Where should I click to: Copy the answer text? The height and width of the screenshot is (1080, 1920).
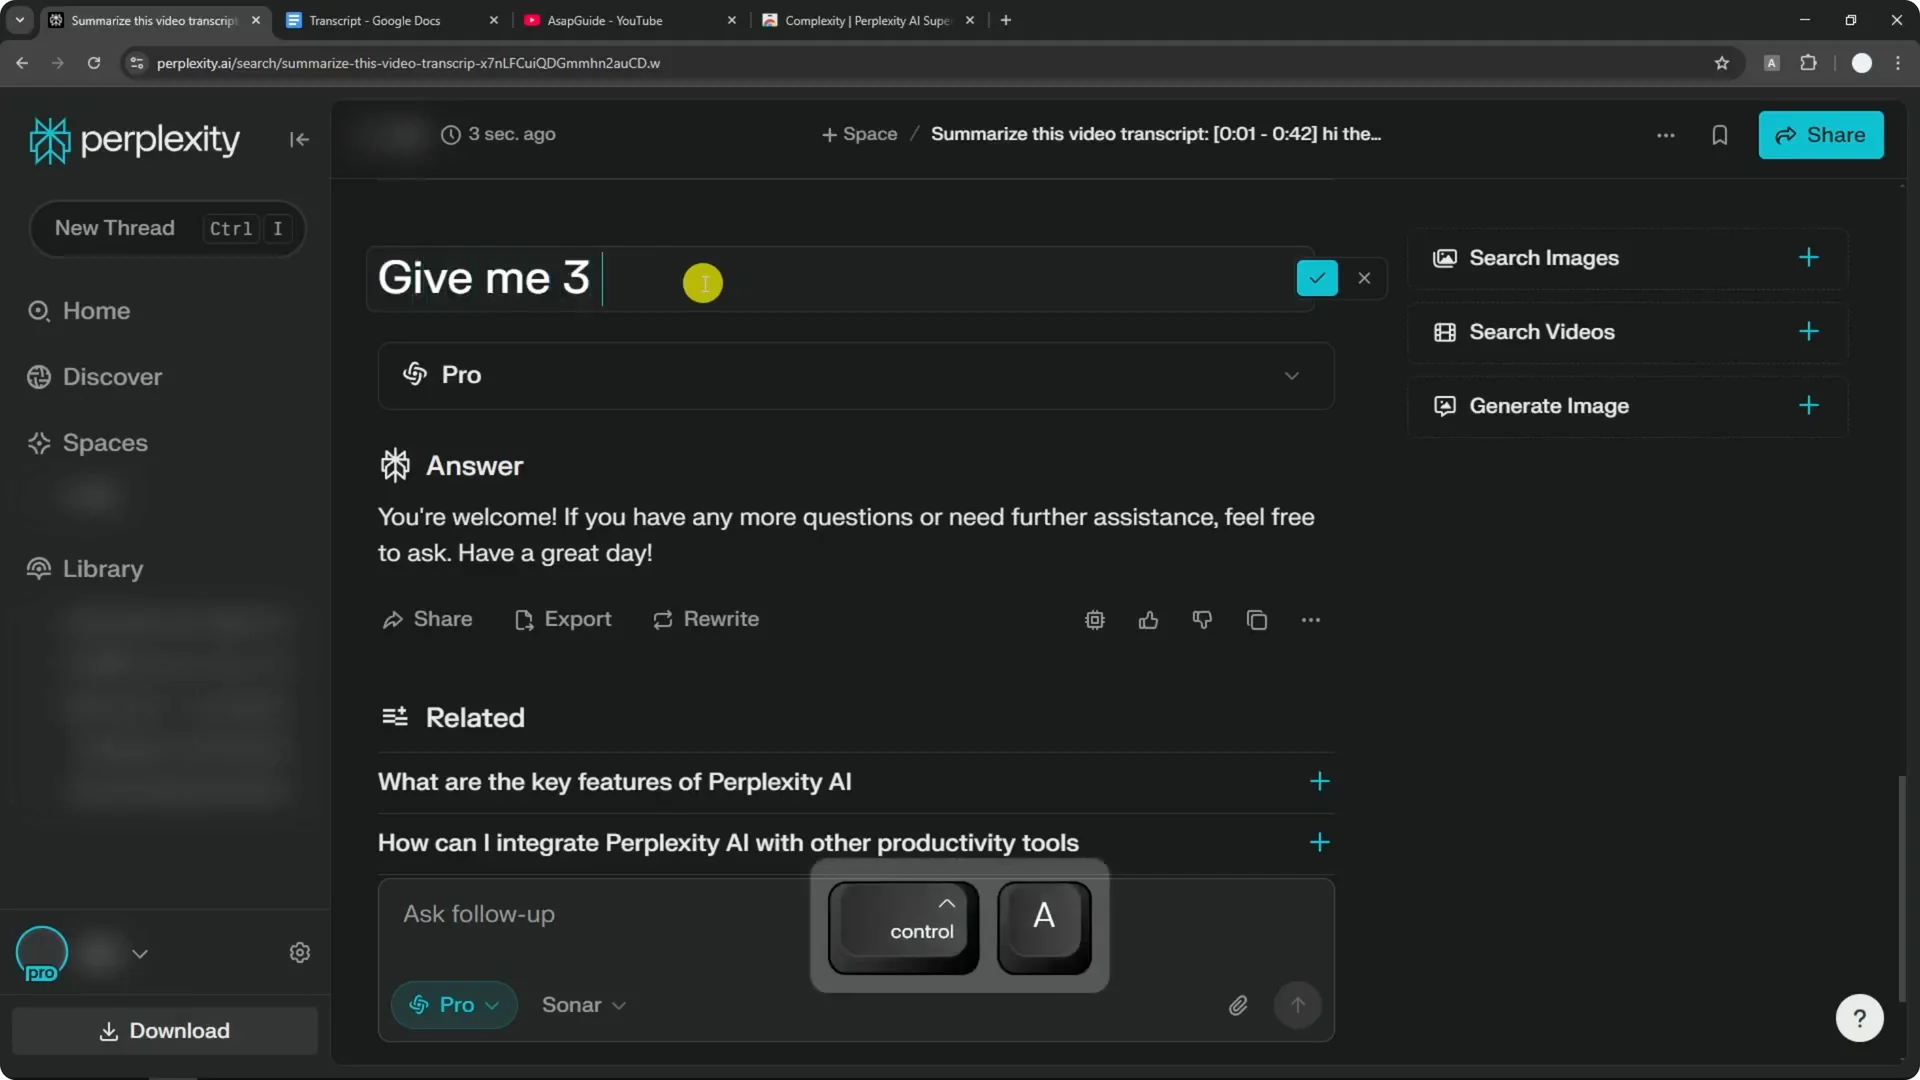click(1256, 620)
